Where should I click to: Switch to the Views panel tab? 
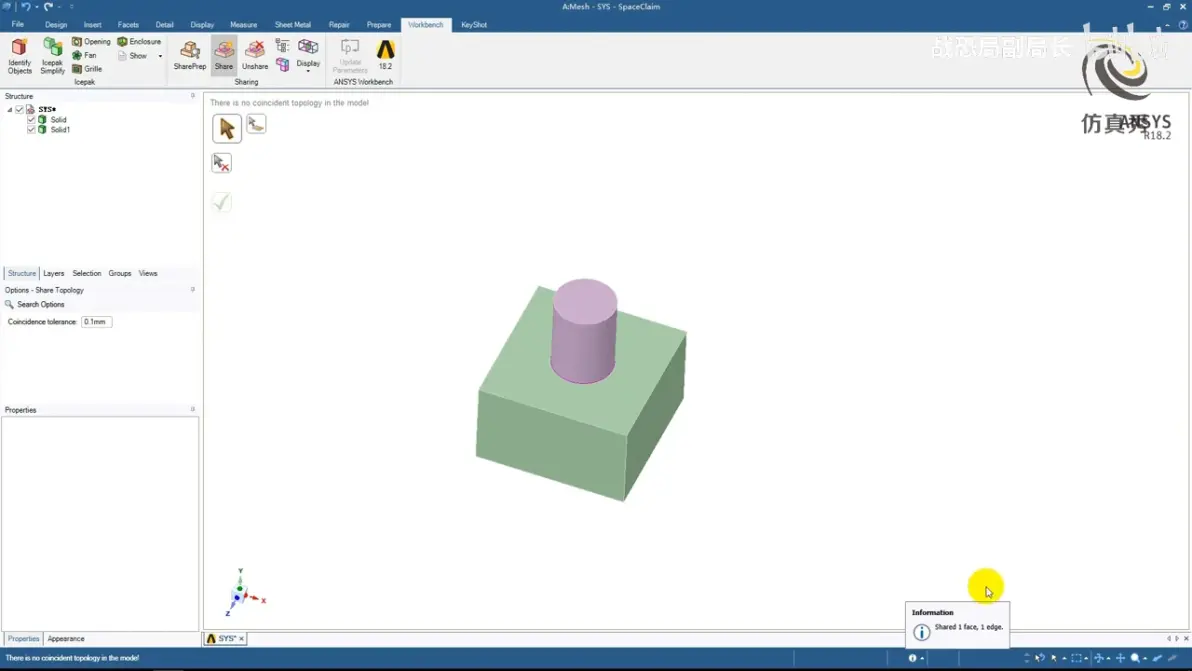(147, 274)
